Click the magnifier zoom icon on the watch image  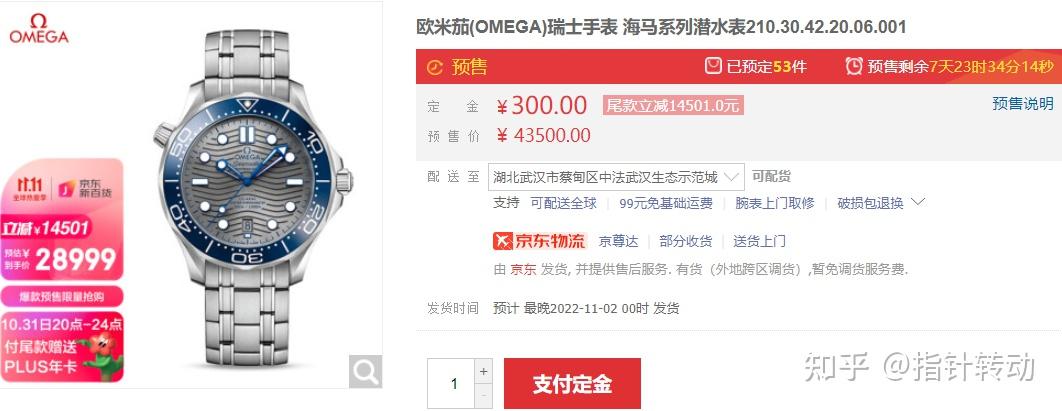(x=366, y=371)
